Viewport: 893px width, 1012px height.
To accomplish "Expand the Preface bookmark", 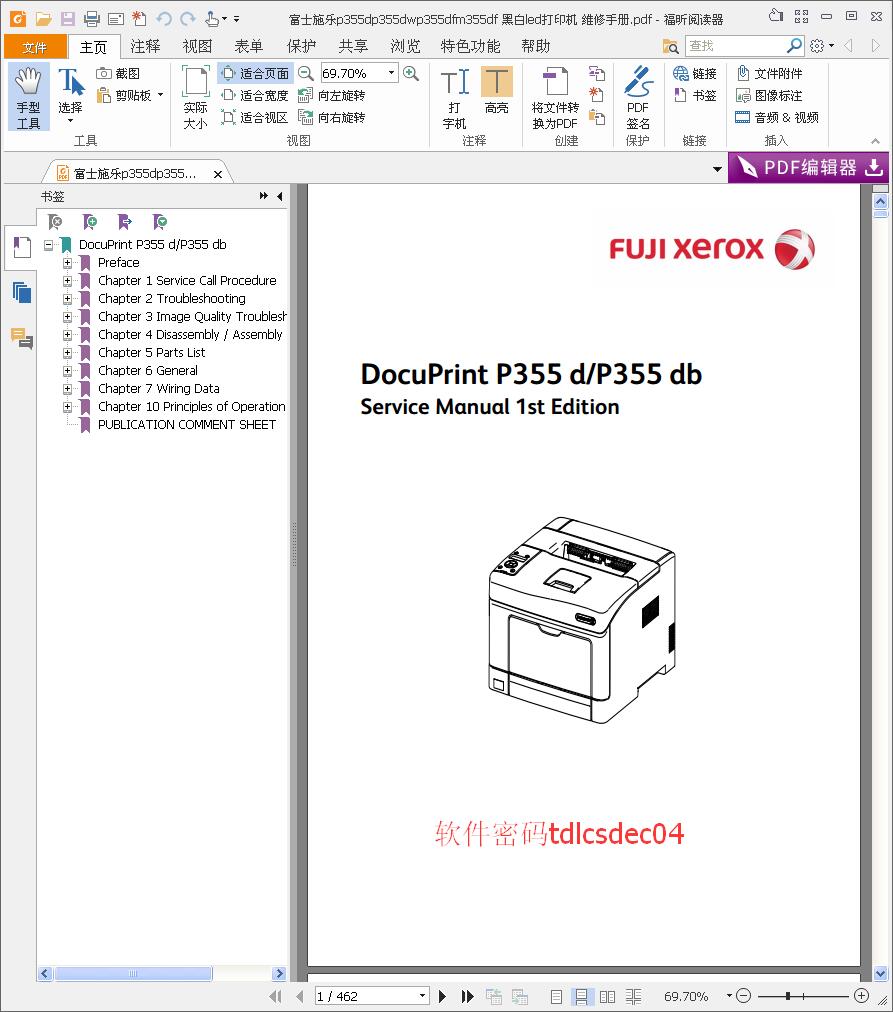I will tap(67, 263).
